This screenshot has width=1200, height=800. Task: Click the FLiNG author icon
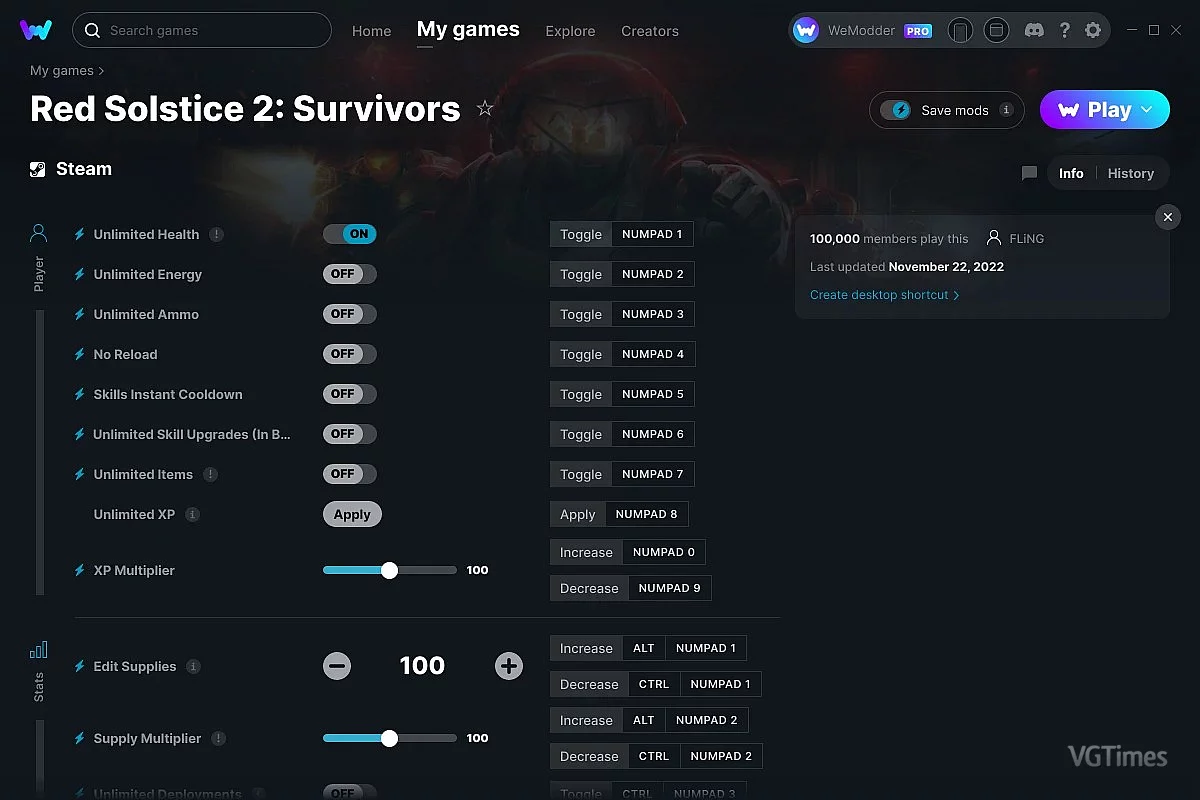[x=993, y=238]
